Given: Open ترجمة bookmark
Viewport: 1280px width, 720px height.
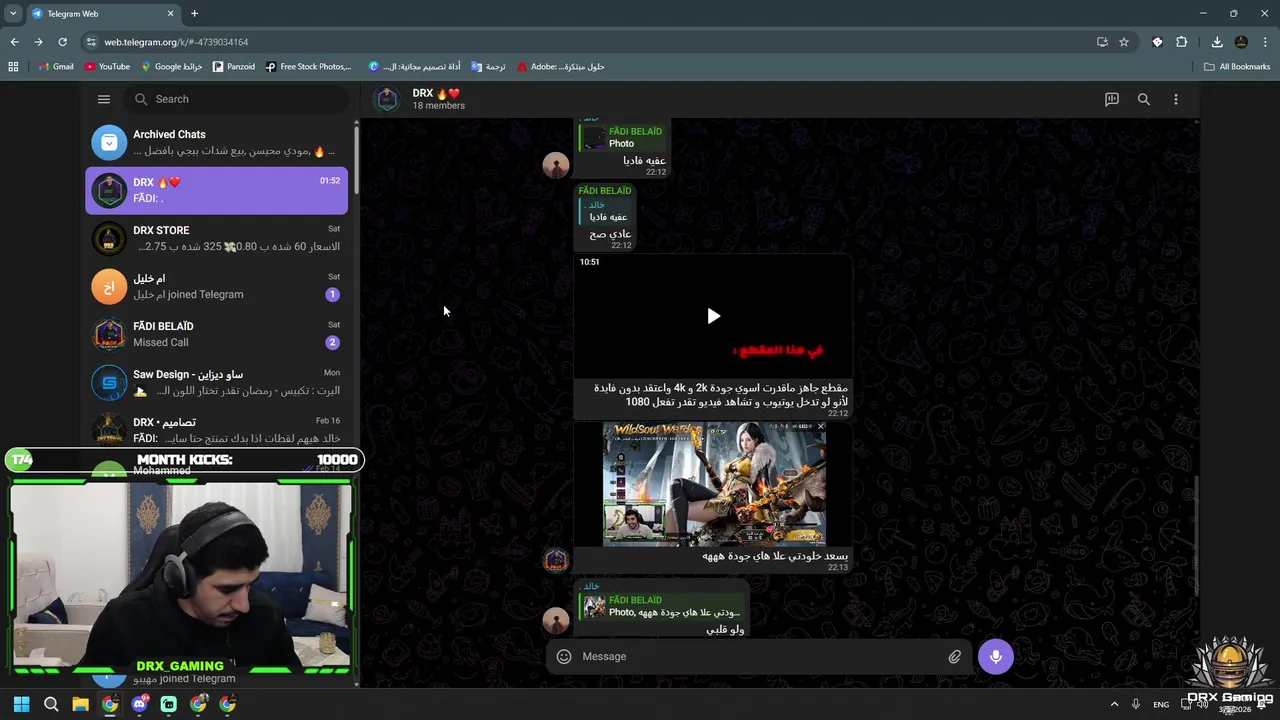Looking at the screenshot, I should point(488,67).
